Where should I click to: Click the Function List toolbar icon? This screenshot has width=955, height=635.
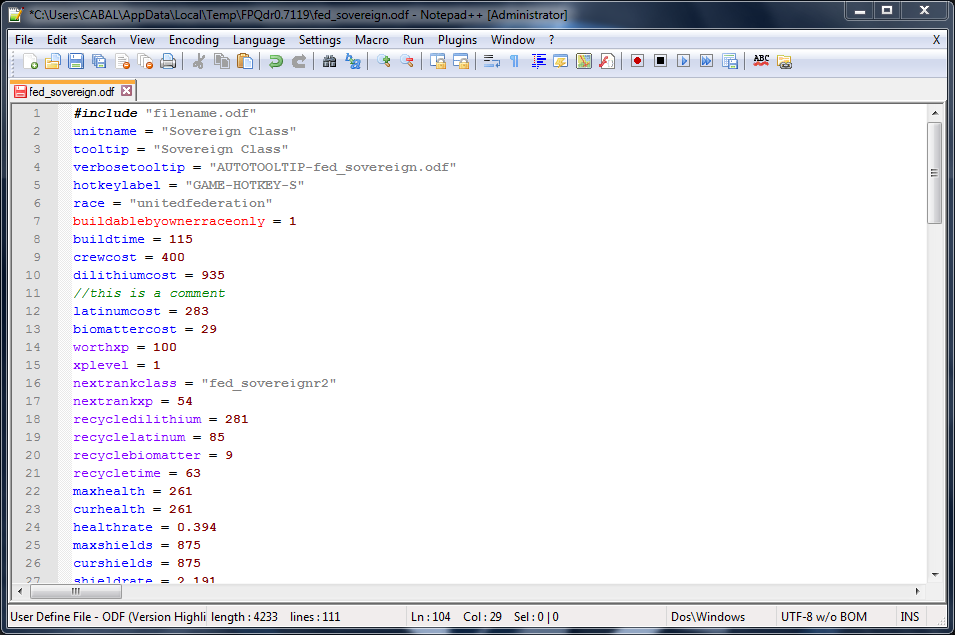(x=607, y=61)
